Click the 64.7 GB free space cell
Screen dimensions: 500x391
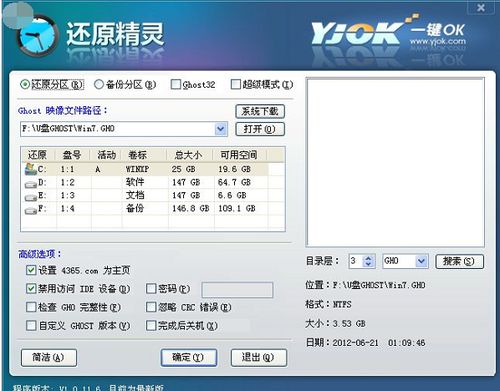coord(235,182)
